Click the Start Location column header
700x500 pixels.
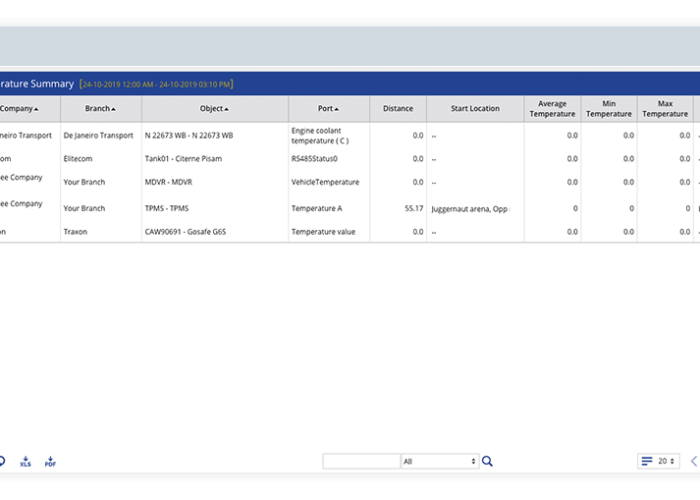tap(475, 108)
